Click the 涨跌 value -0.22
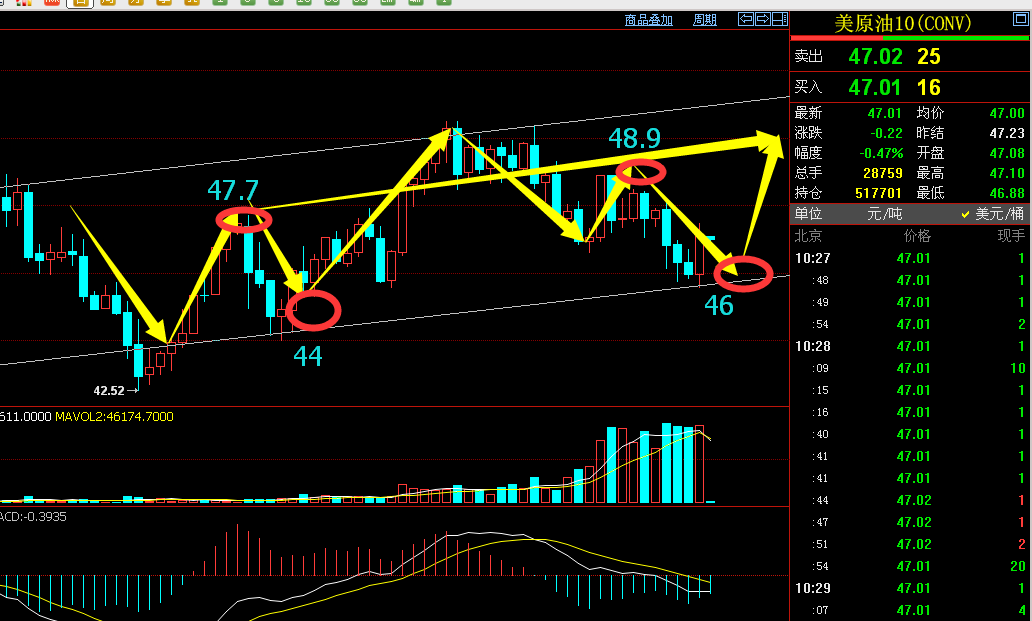The image size is (1032, 621). pos(886,134)
